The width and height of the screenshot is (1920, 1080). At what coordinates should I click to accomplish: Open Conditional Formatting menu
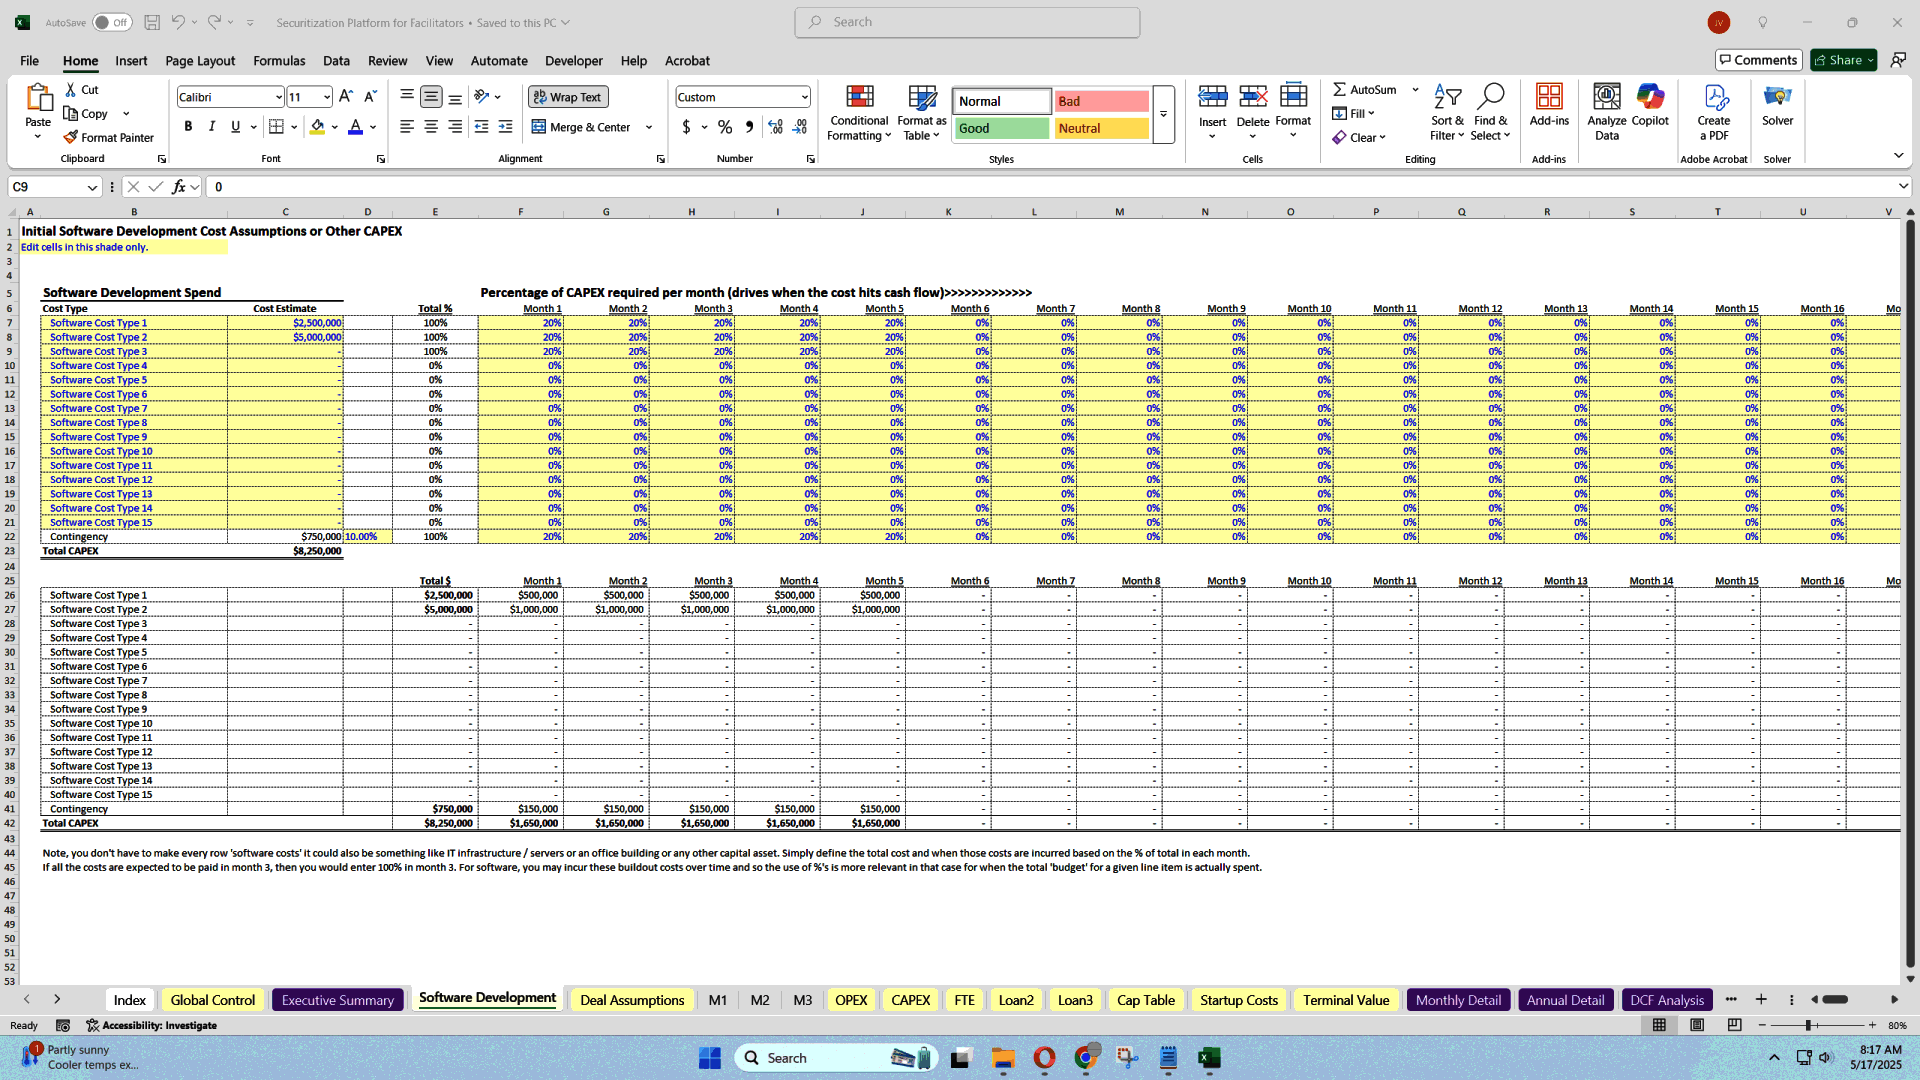[x=859, y=112]
